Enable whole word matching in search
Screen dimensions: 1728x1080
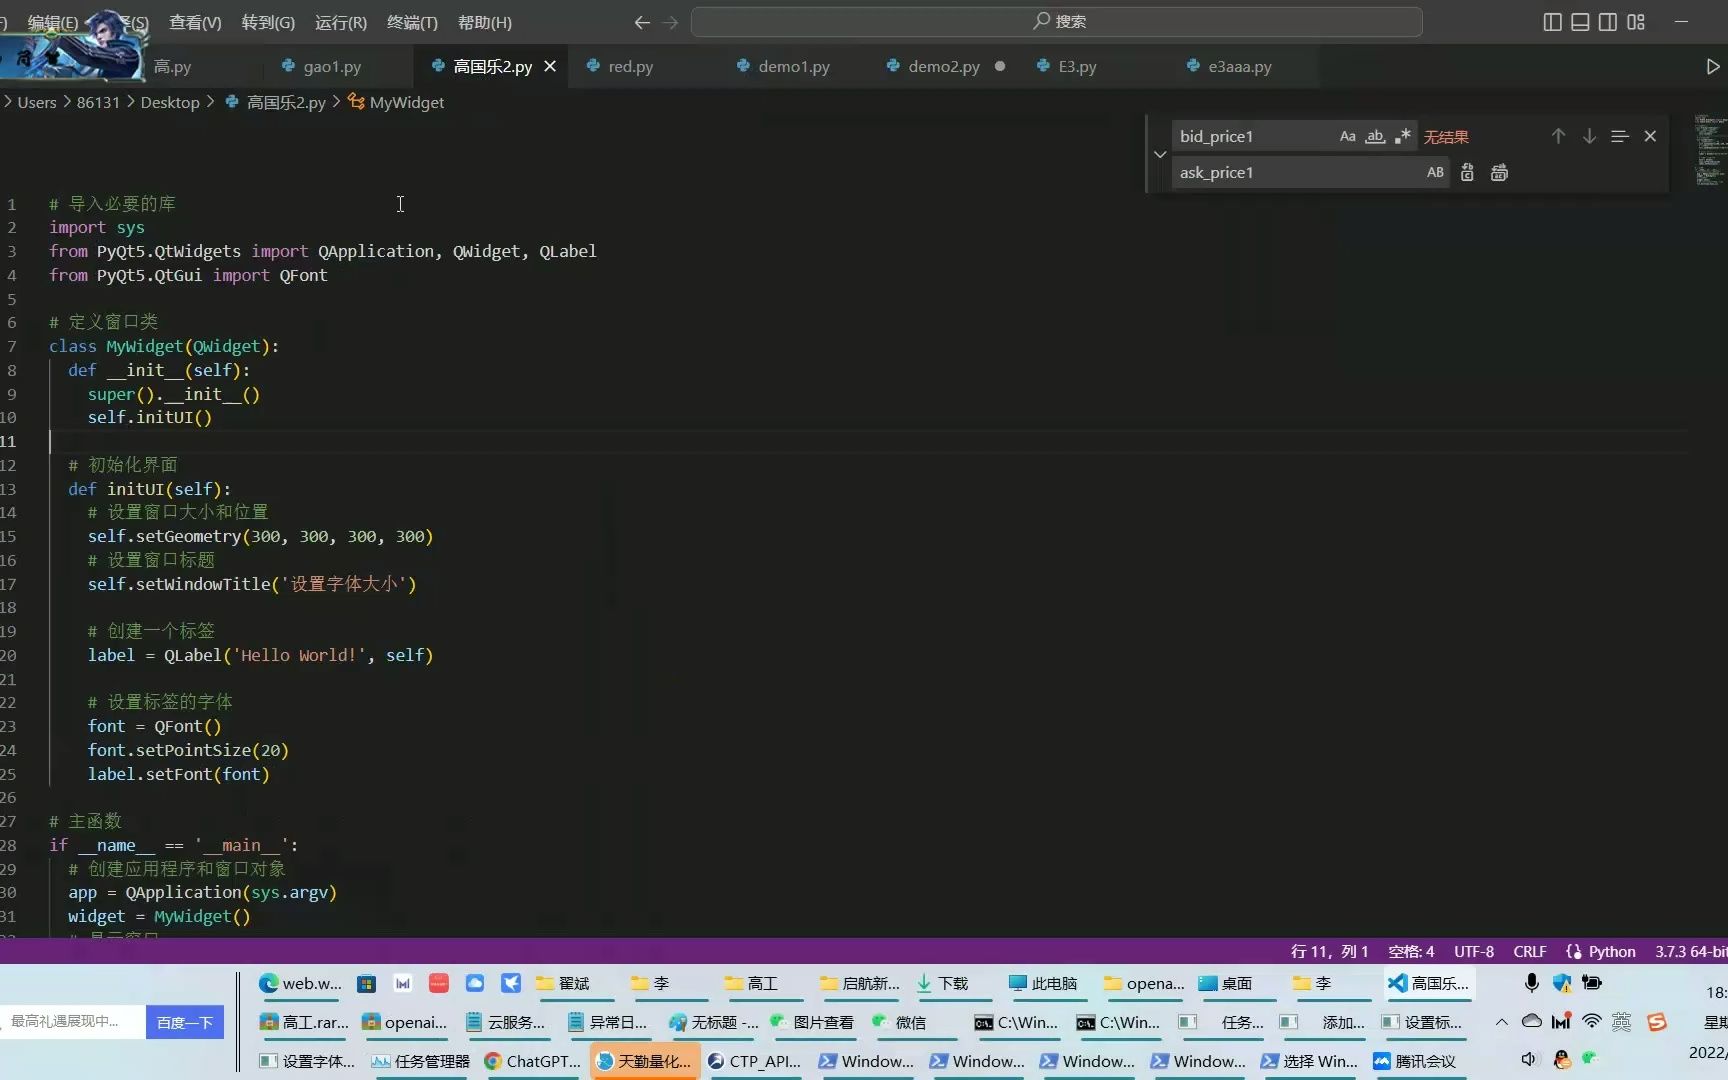[1375, 136]
